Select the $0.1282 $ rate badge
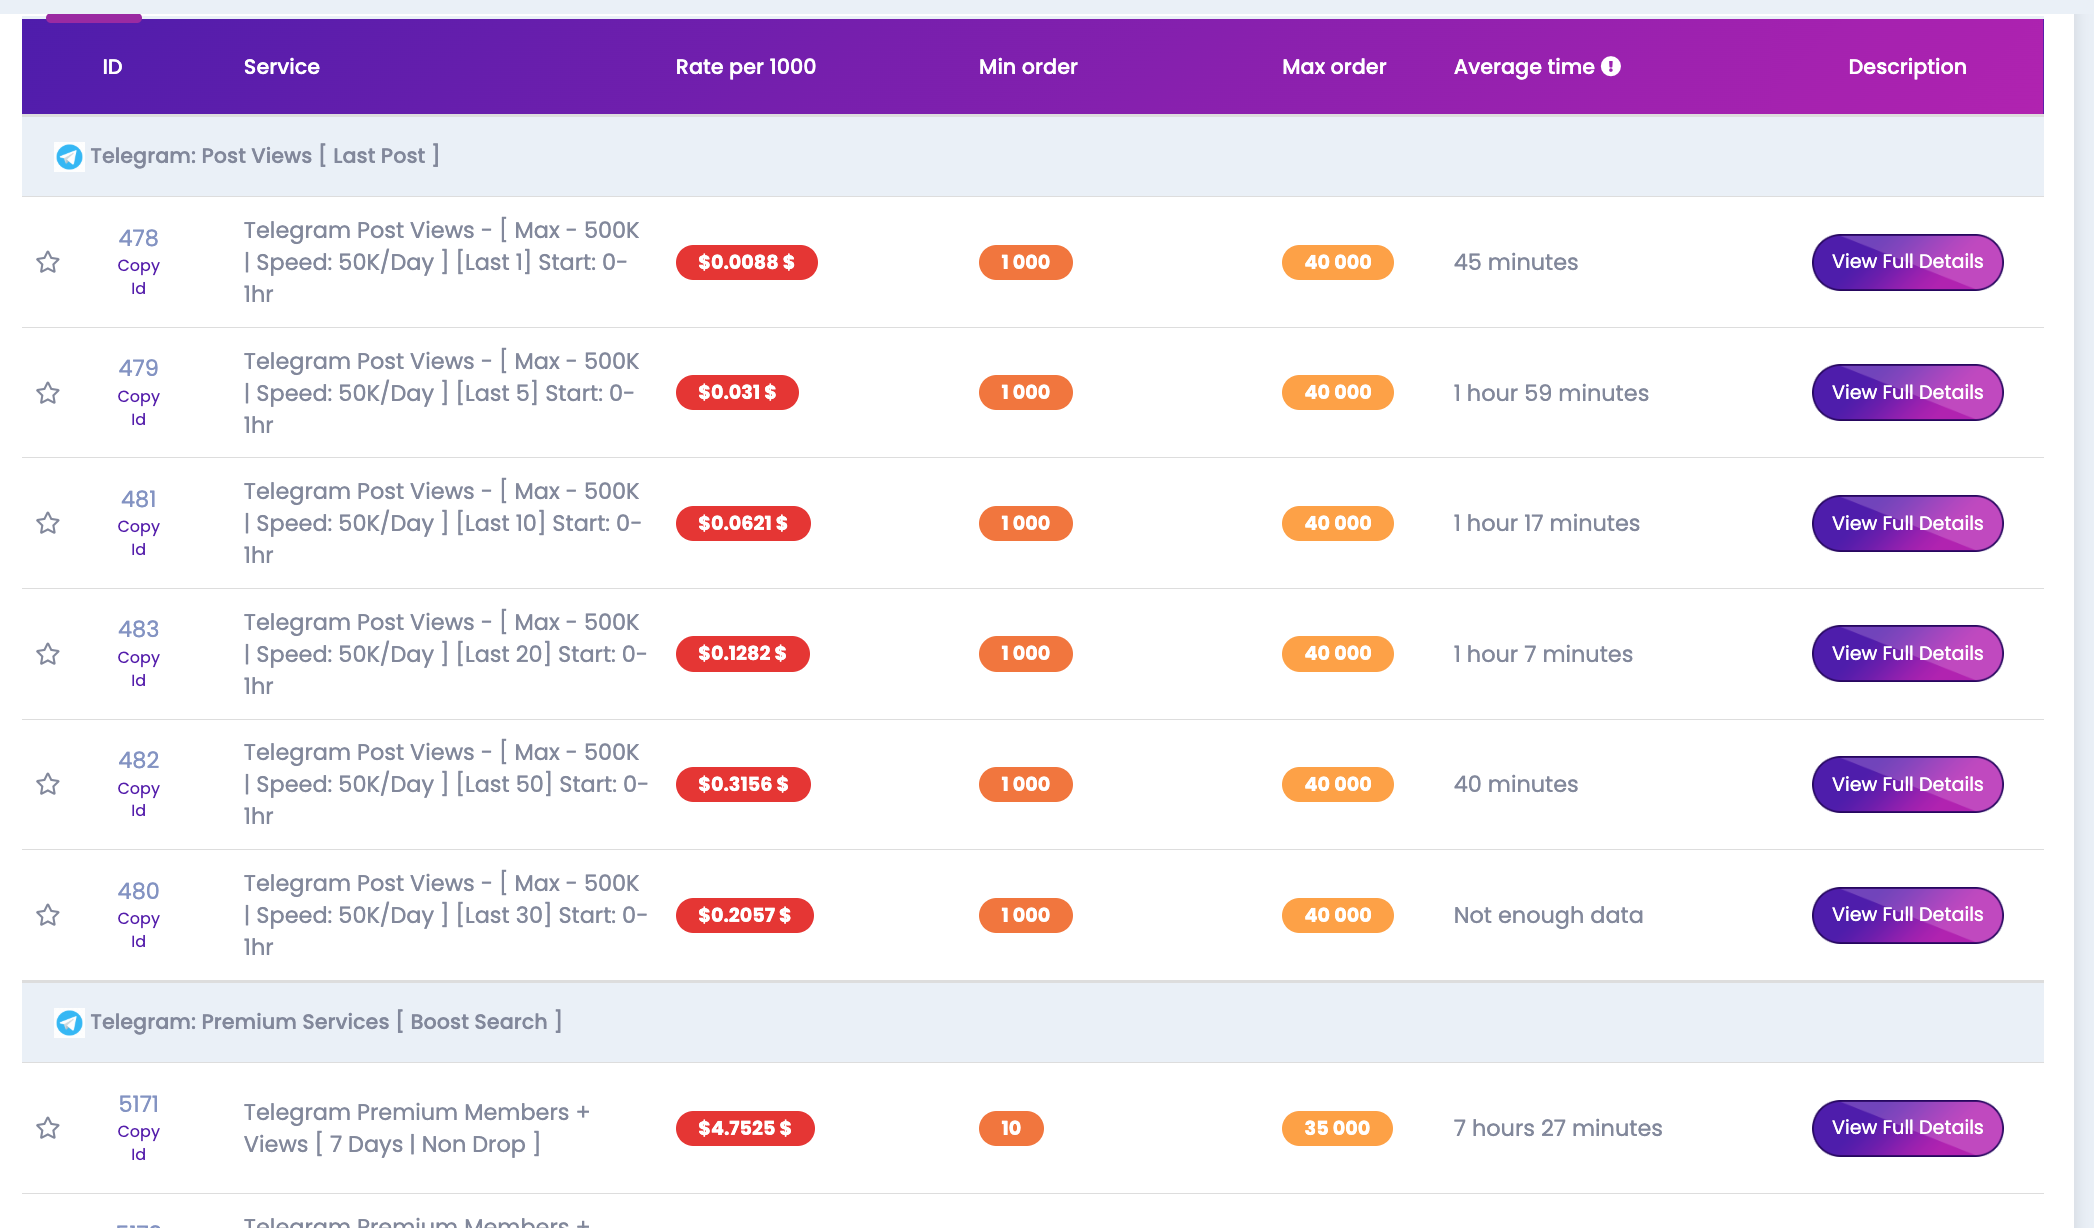The height and width of the screenshot is (1228, 2094). [742, 654]
